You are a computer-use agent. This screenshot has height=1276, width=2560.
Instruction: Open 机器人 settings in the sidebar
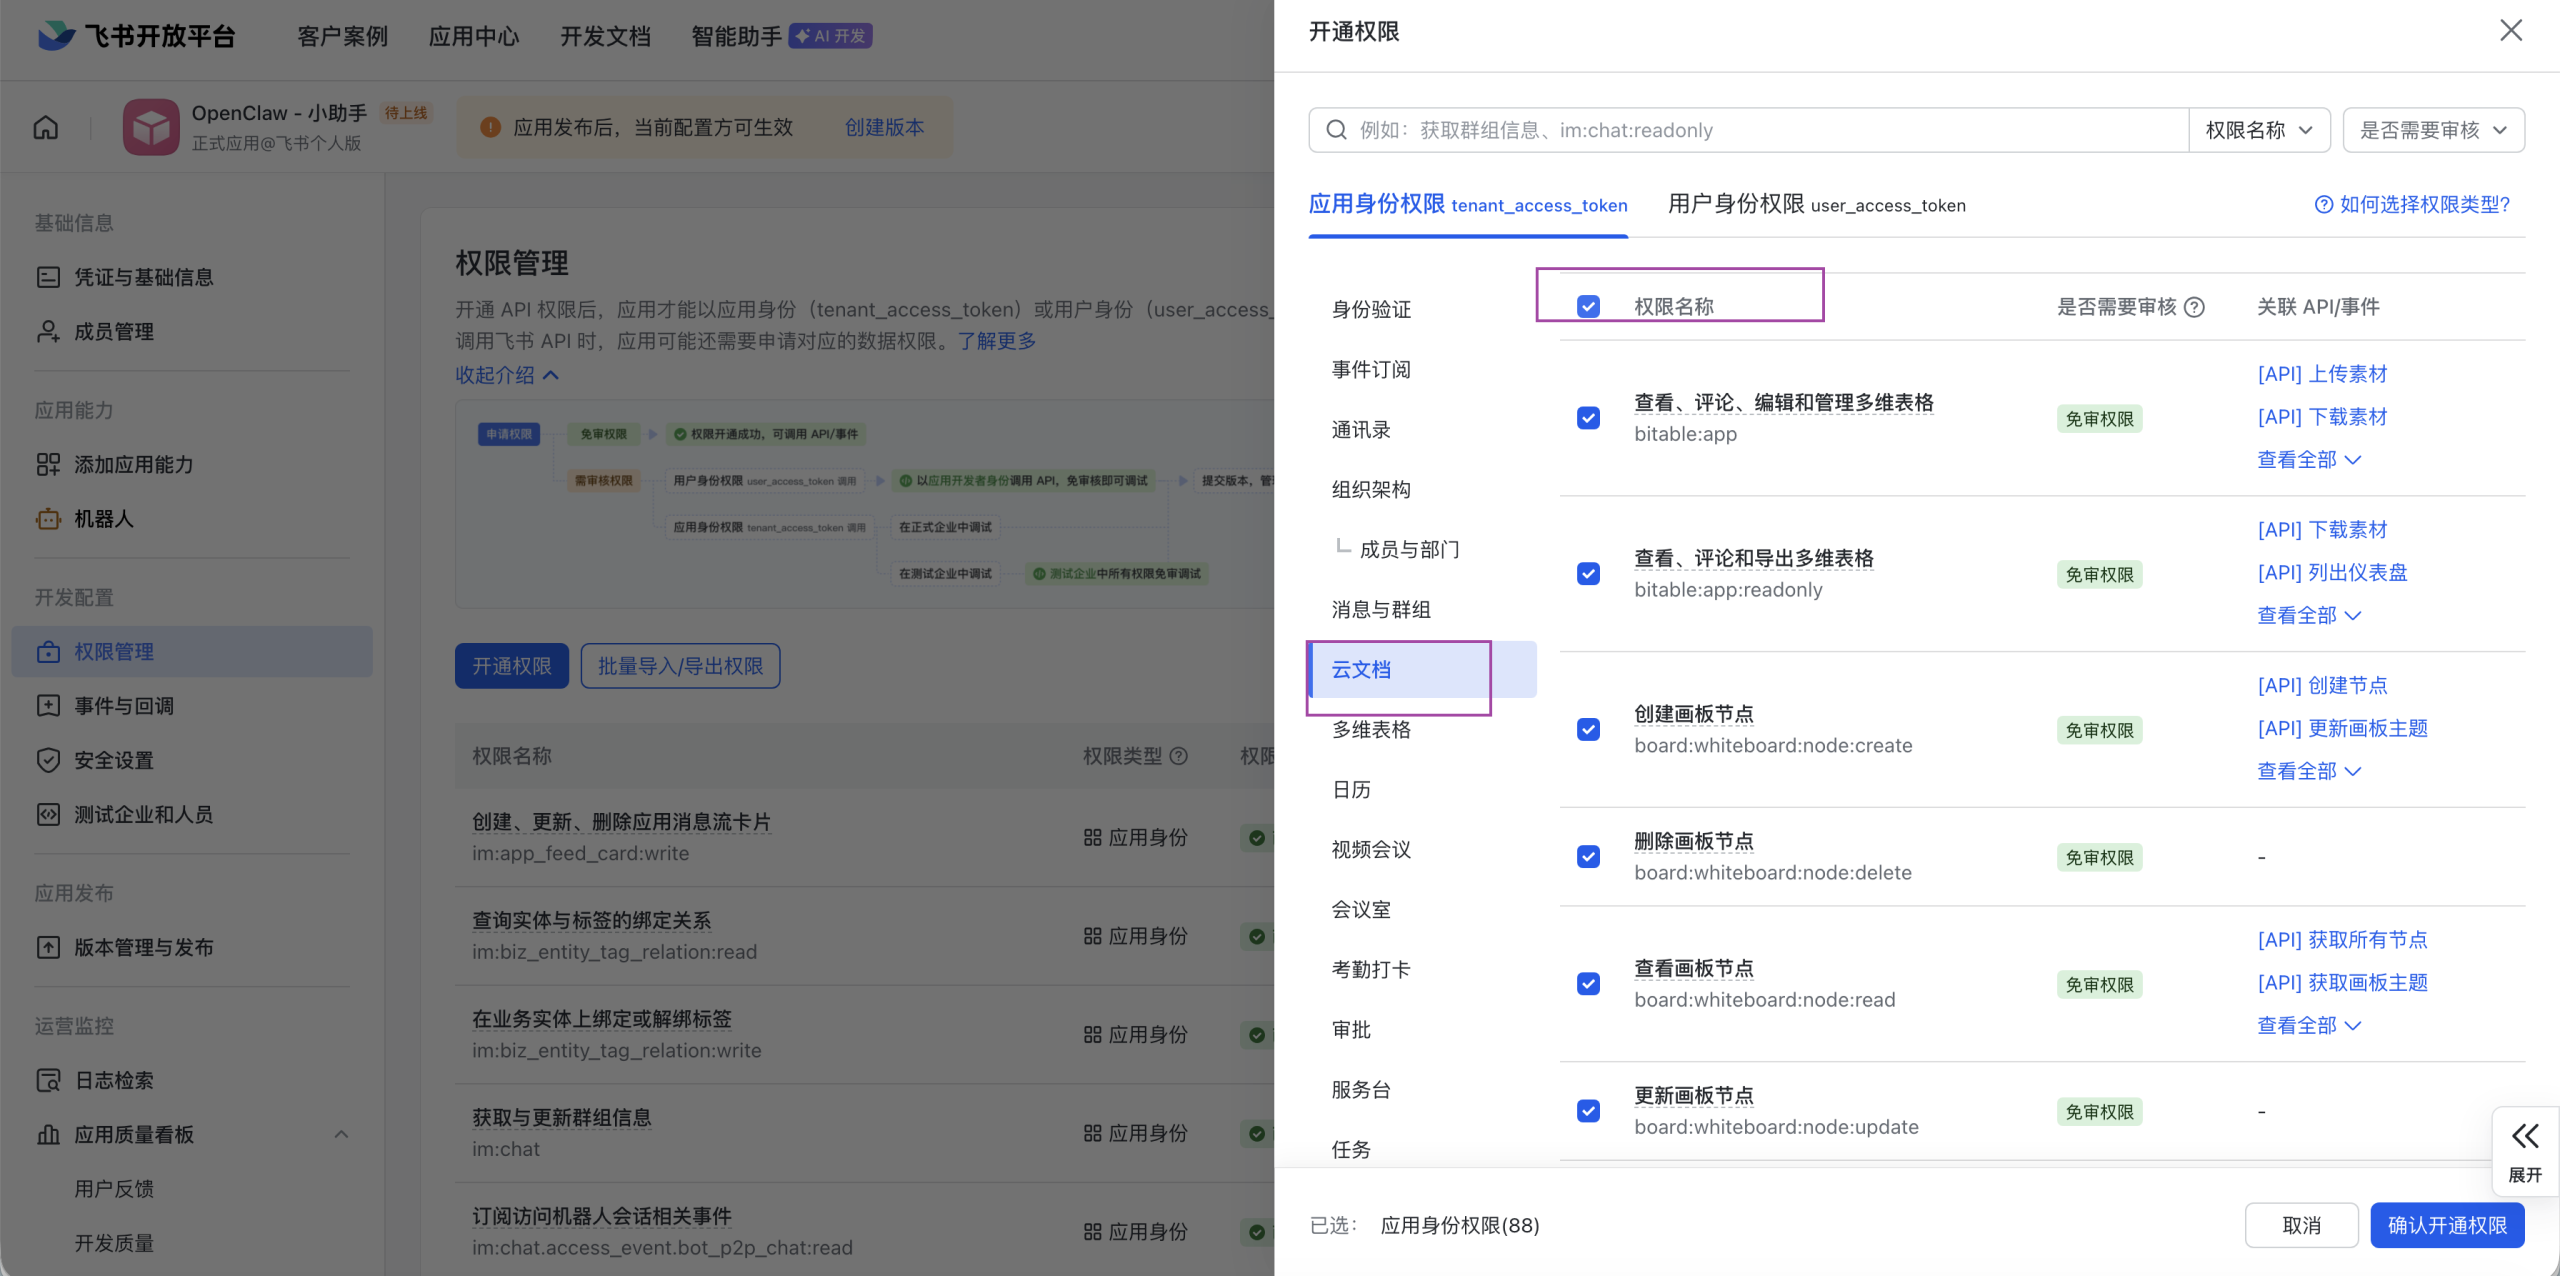click(x=103, y=518)
